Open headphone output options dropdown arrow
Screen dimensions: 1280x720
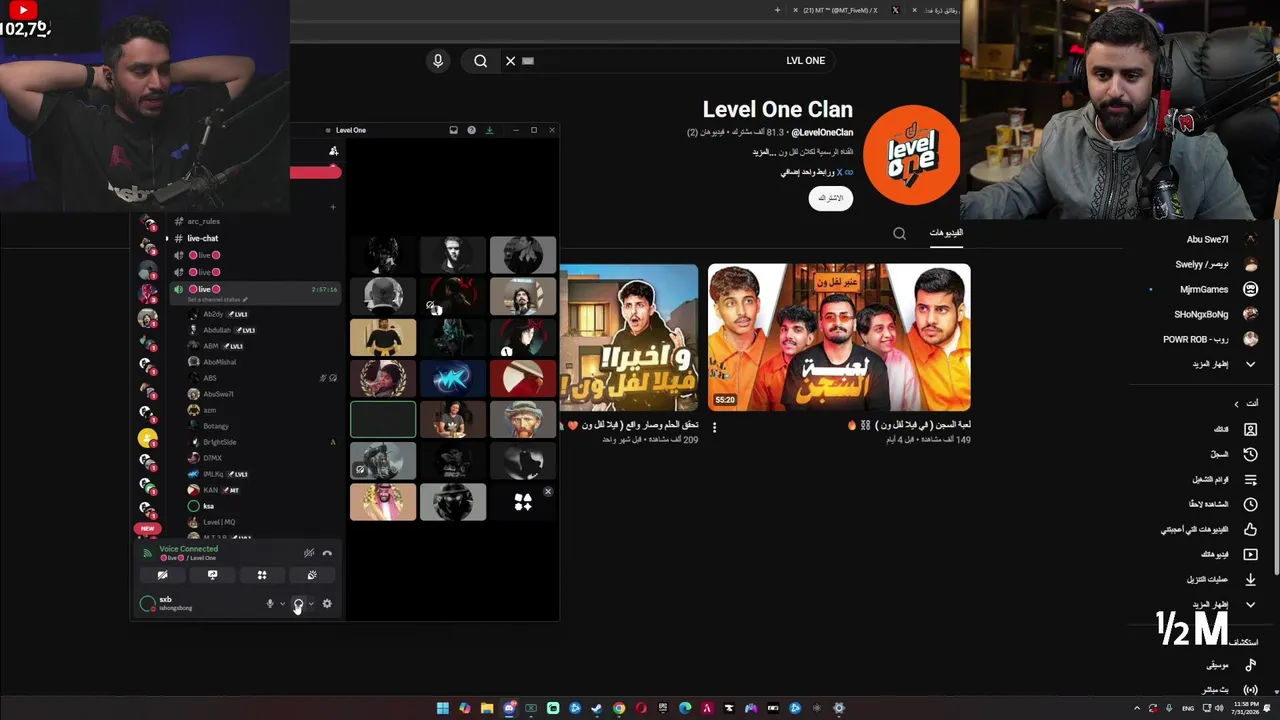tap(311, 604)
